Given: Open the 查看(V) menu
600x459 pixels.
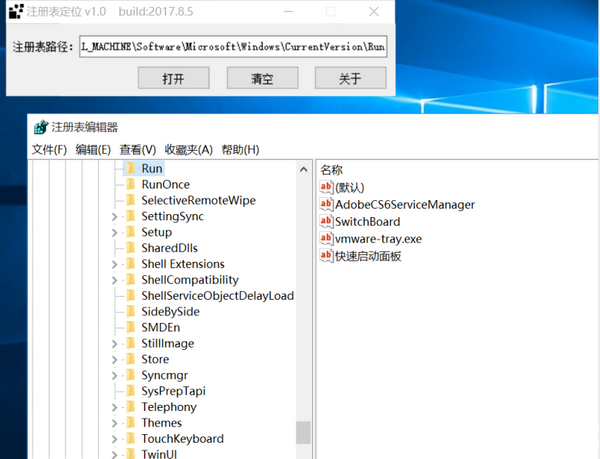Looking at the screenshot, I should click(137, 150).
